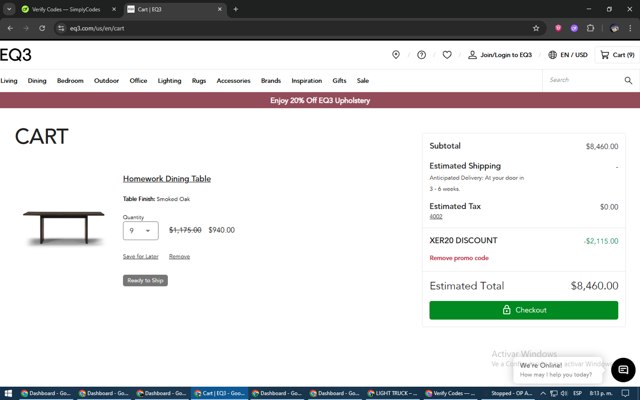This screenshot has height=400, width=640.
Task: Open the live chat bubble icon
Action: pos(623,370)
